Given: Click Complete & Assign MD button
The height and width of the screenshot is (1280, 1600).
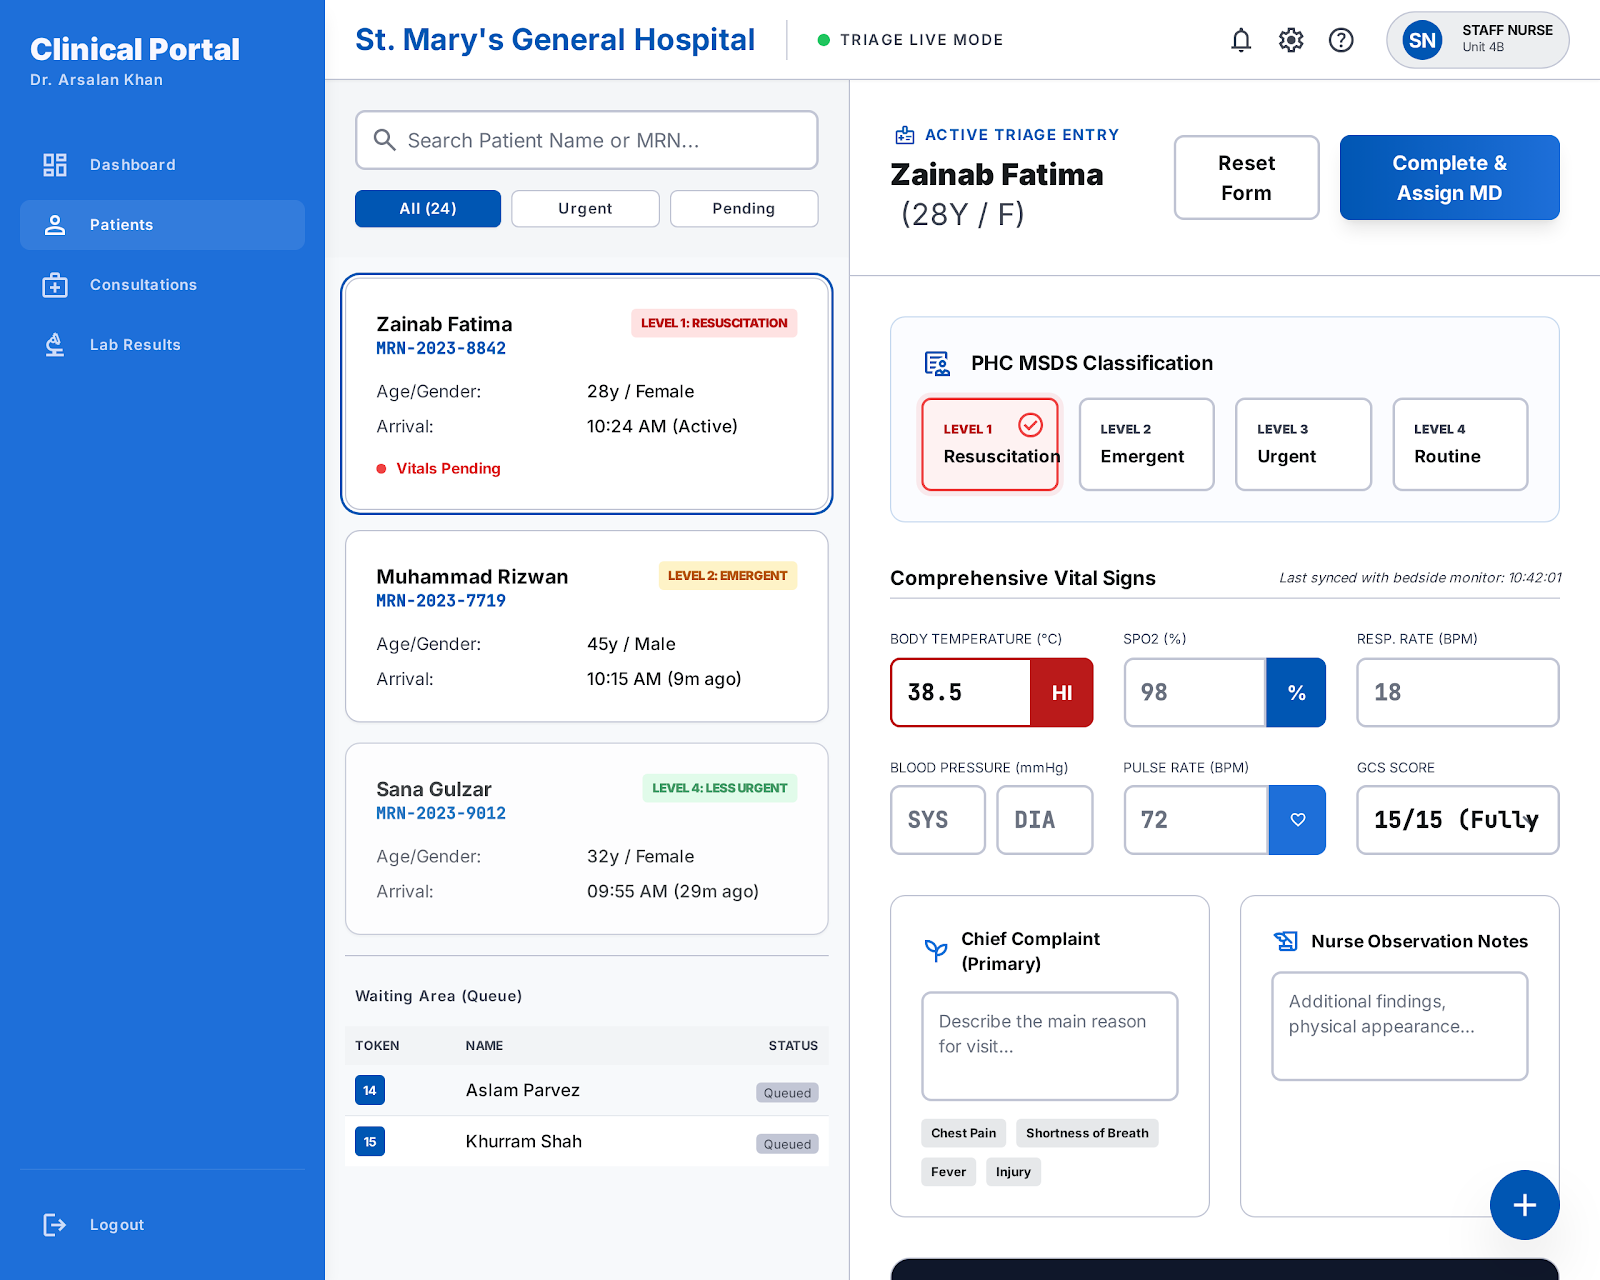Looking at the screenshot, I should click(x=1449, y=177).
